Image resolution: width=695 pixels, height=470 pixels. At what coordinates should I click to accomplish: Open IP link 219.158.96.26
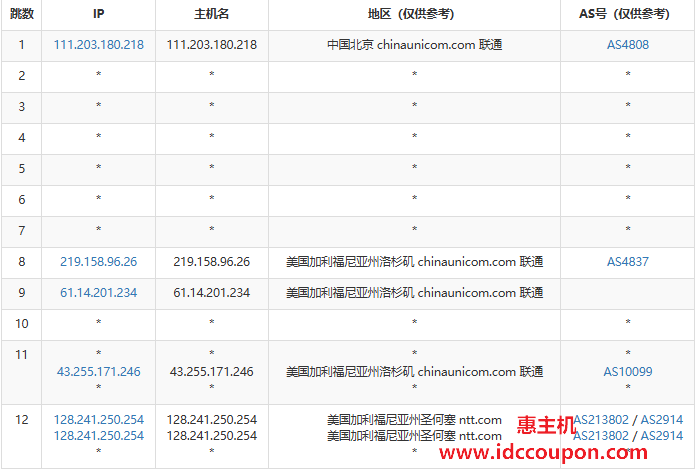(98, 262)
